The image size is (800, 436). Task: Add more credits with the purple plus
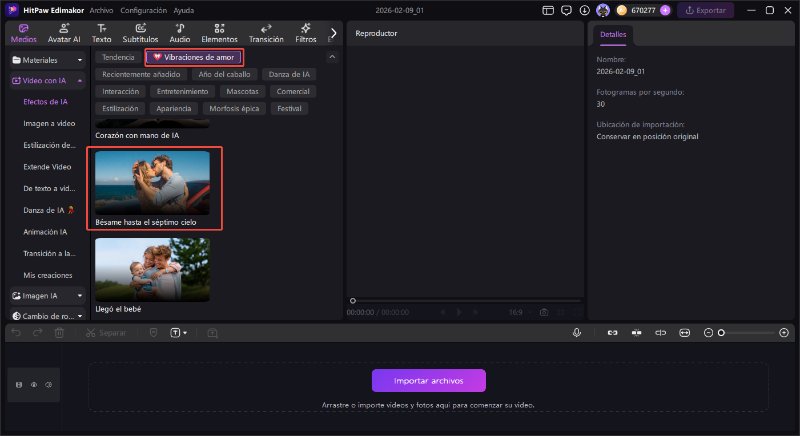tap(665, 10)
